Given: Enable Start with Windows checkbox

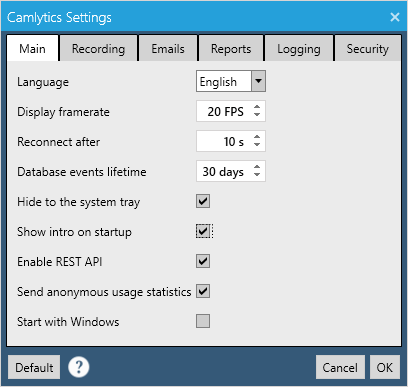Looking at the screenshot, I should click(203, 321).
